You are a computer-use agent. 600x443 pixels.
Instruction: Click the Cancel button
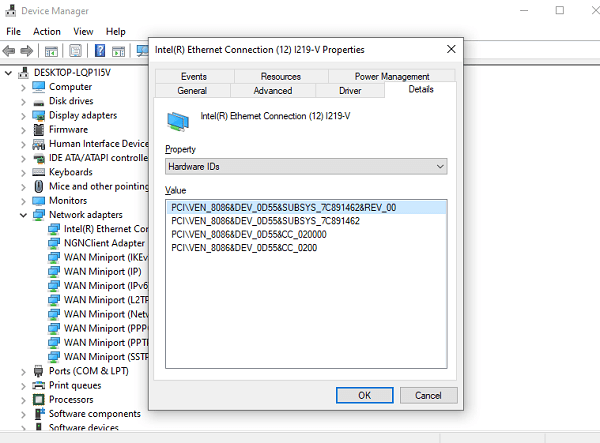[429, 395]
